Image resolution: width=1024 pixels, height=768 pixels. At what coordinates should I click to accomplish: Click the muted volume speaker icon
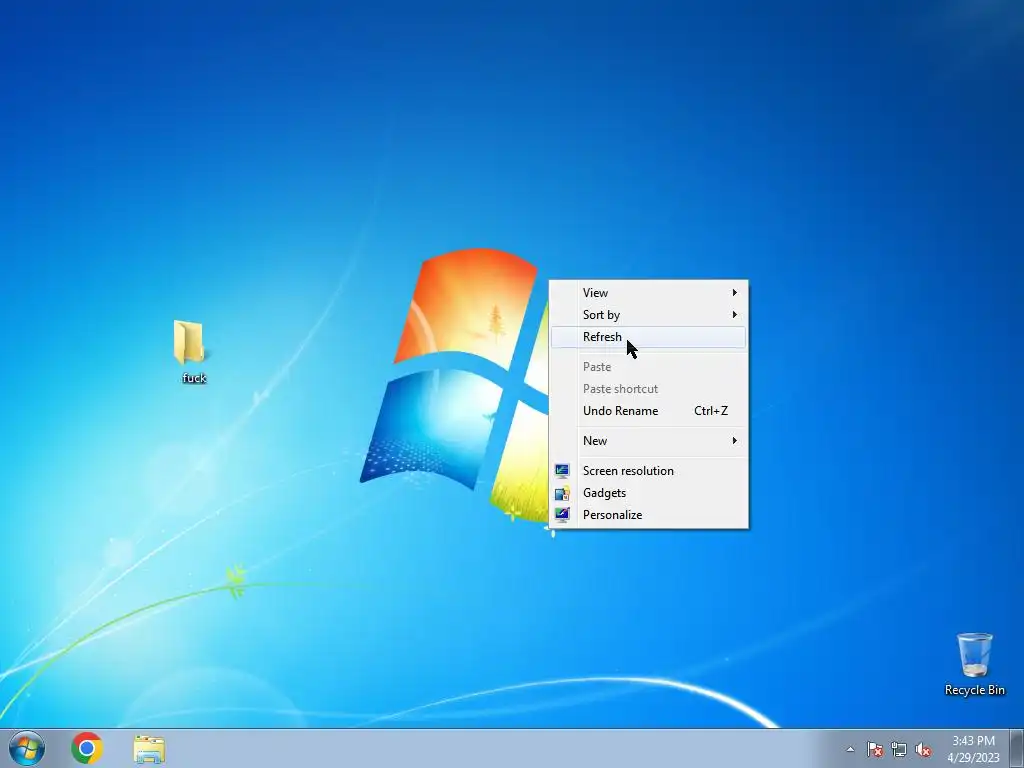tap(923, 749)
